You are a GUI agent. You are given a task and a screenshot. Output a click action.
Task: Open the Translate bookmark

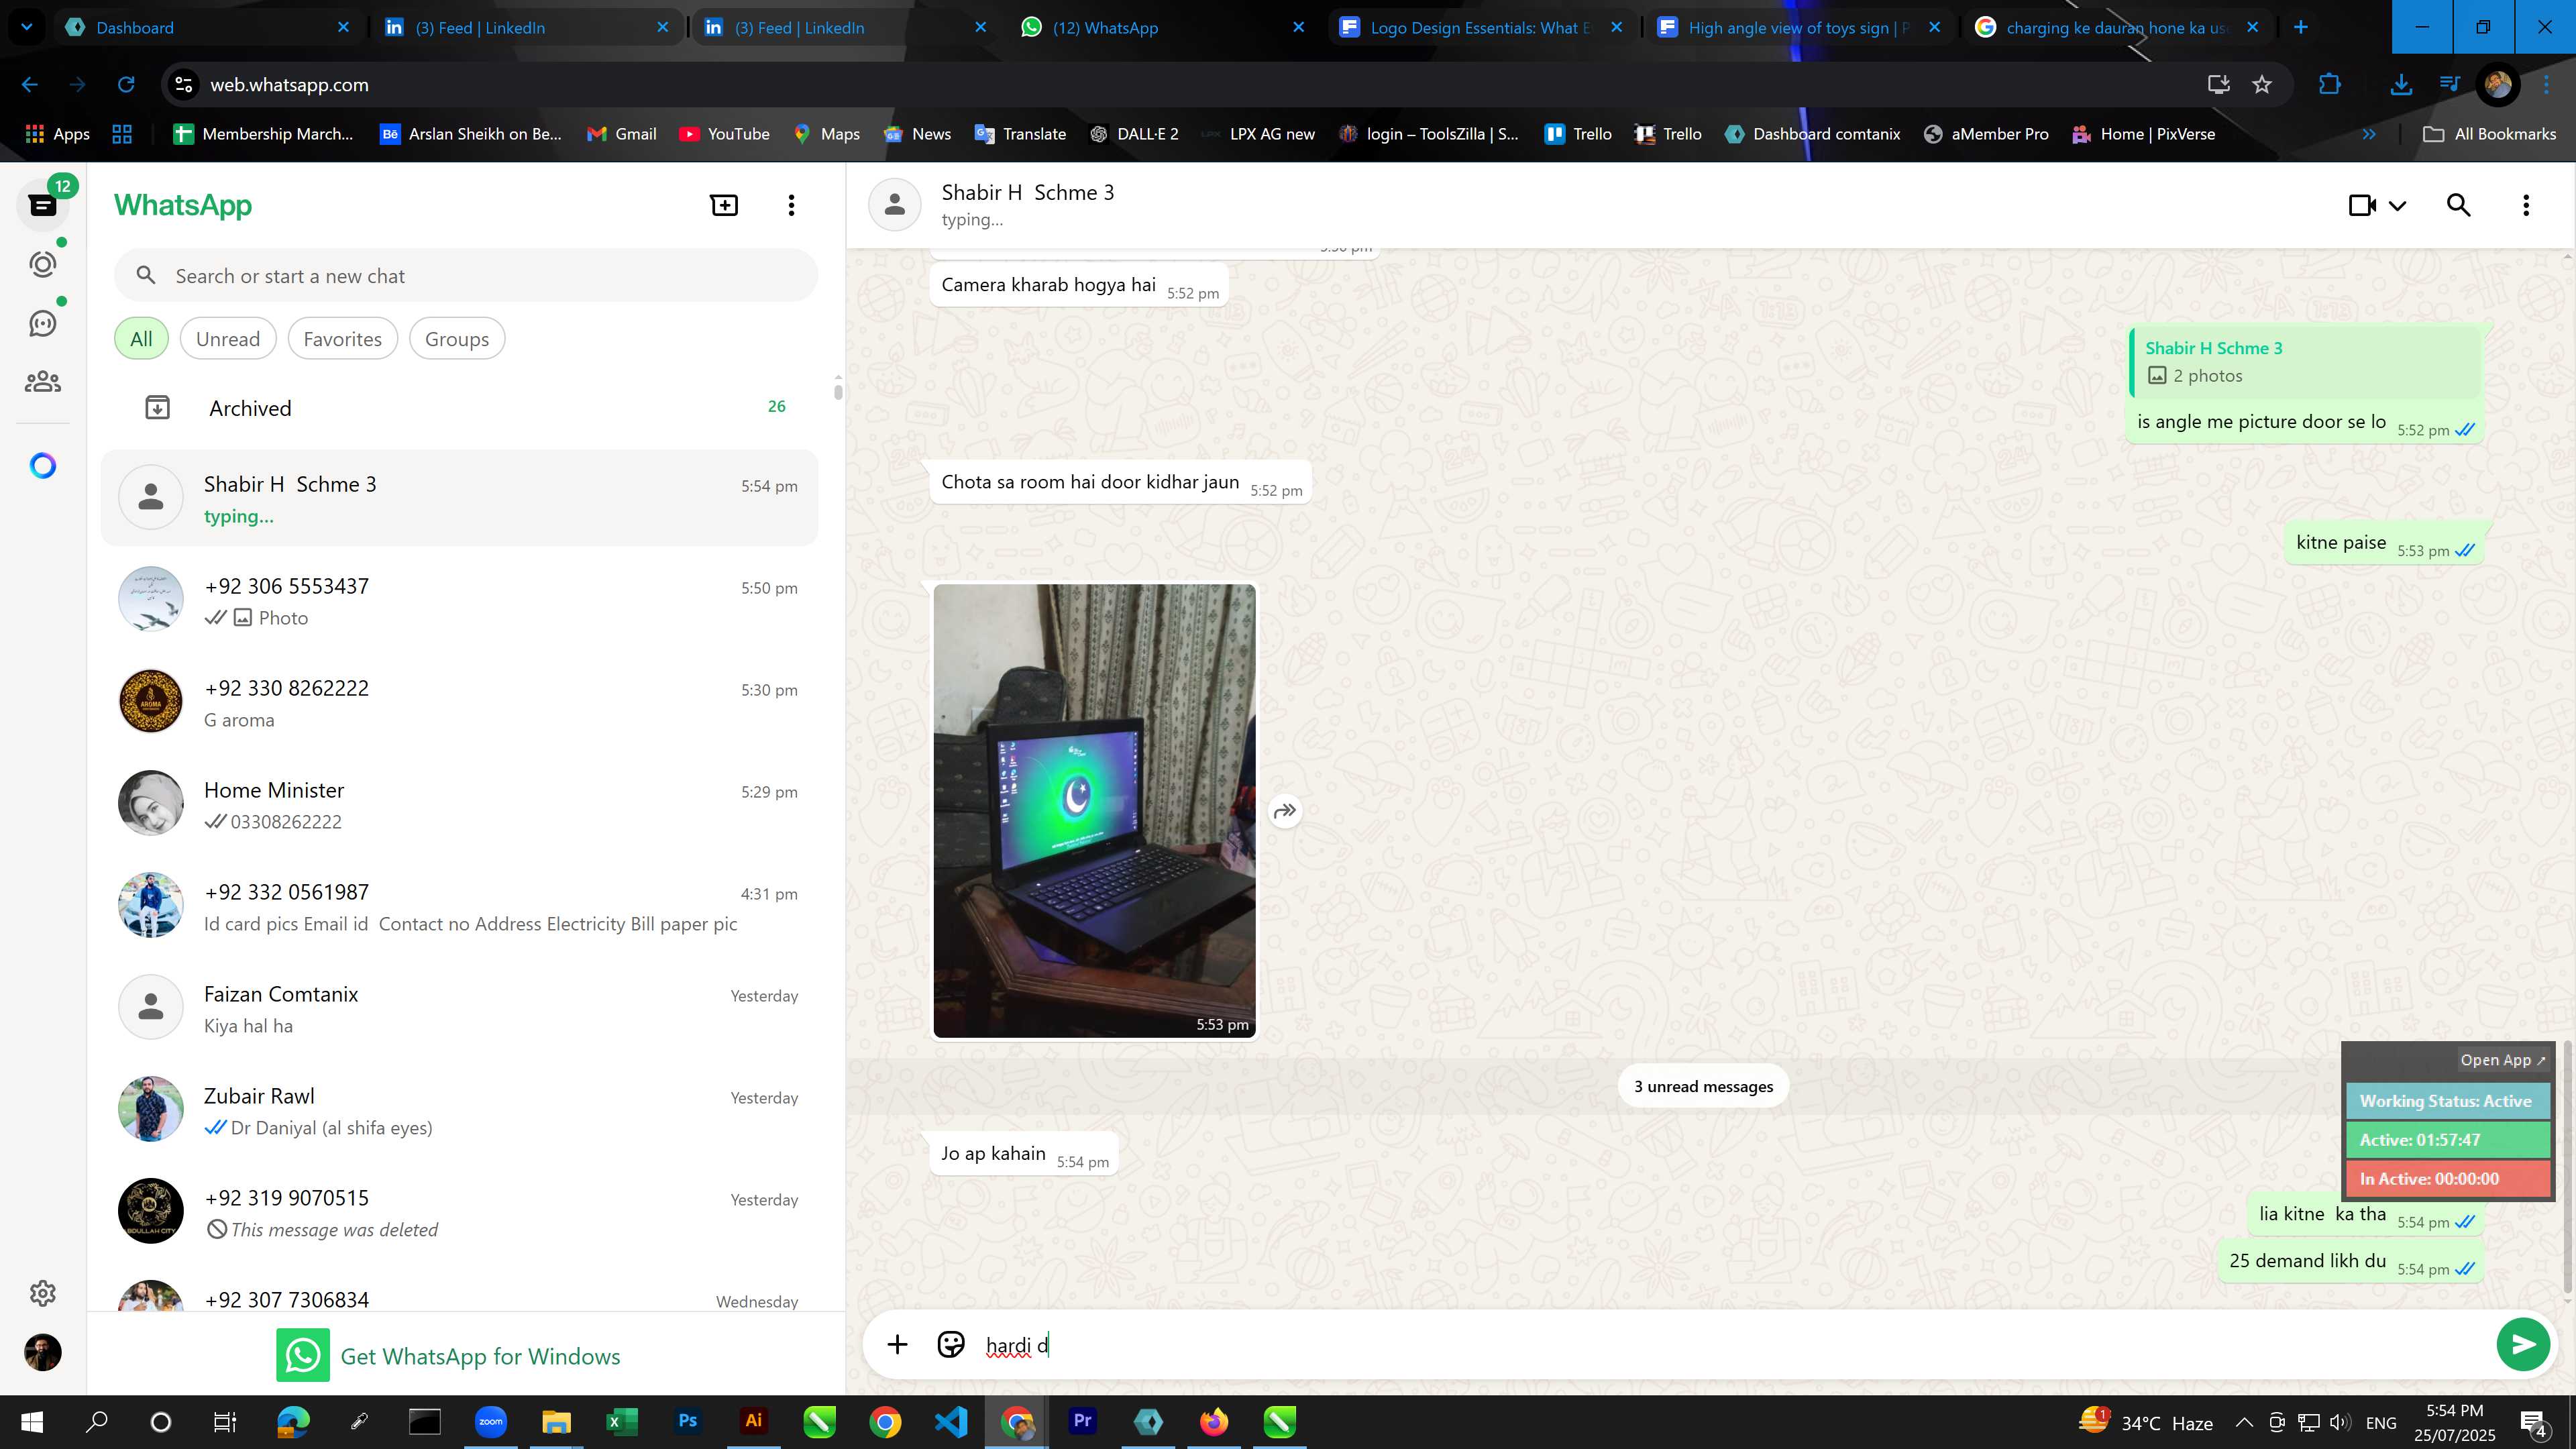[1020, 134]
